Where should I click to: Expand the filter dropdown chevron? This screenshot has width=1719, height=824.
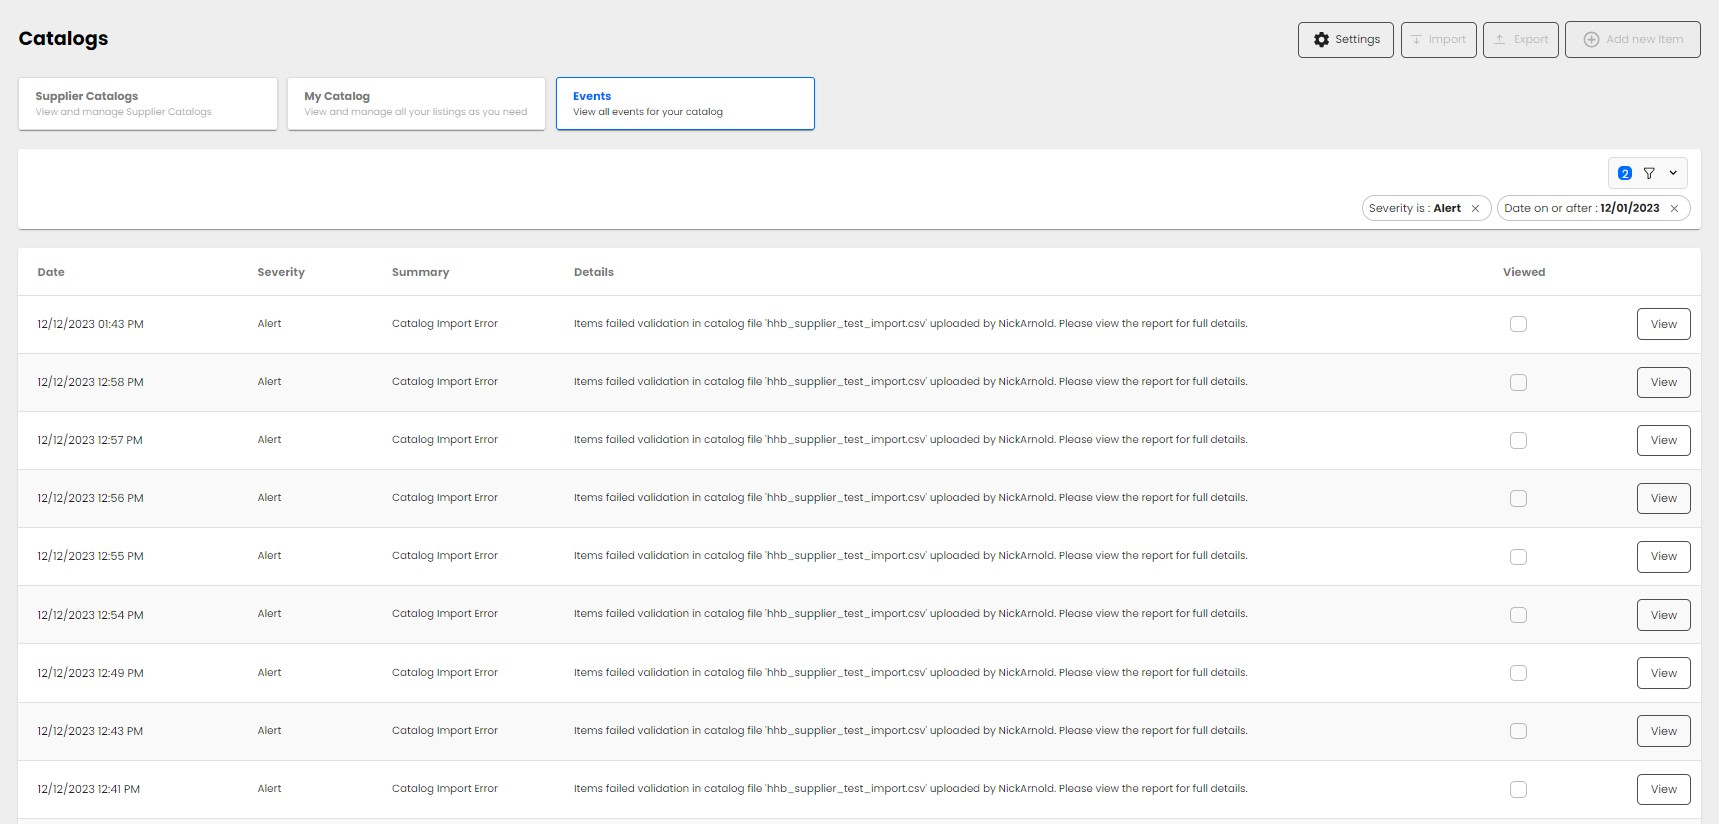pyautogui.click(x=1673, y=173)
